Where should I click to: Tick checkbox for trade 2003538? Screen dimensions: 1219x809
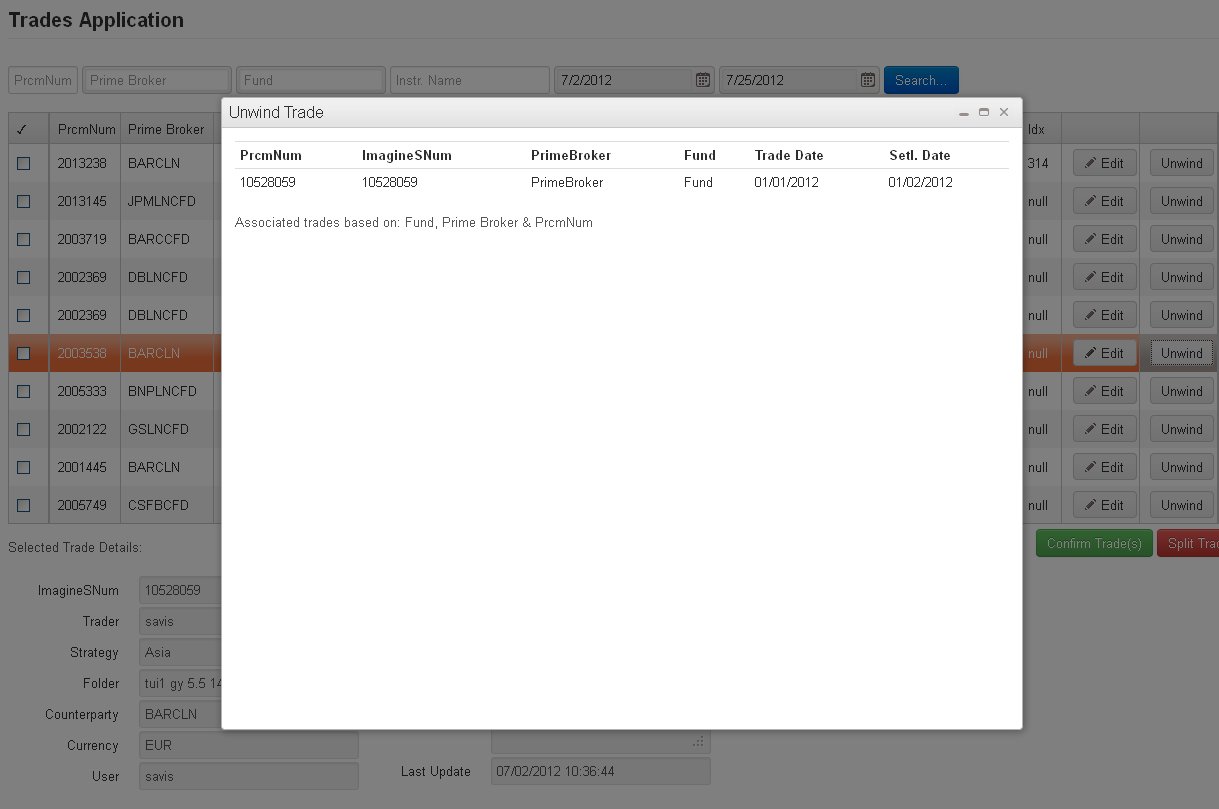coord(24,353)
